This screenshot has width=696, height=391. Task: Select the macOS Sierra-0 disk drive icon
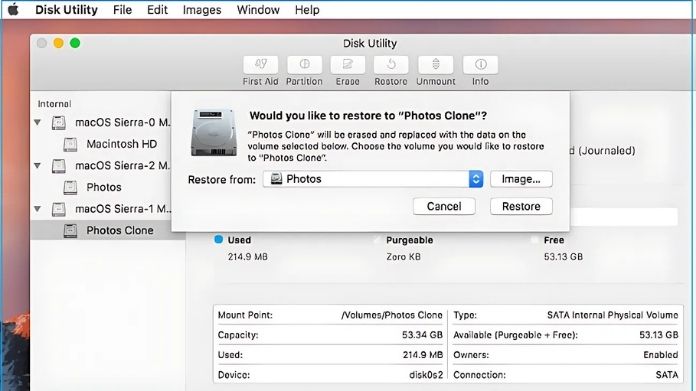coord(59,122)
